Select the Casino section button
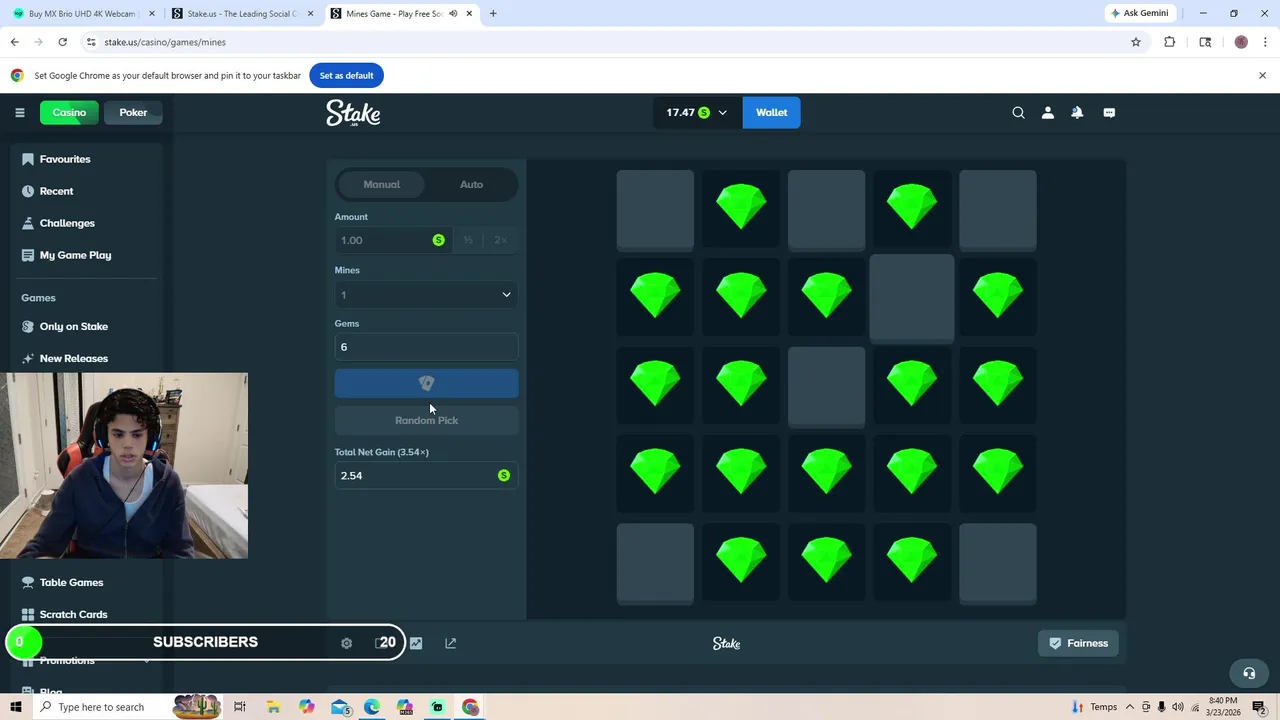The width and height of the screenshot is (1280, 720). [x=69, y=113]
